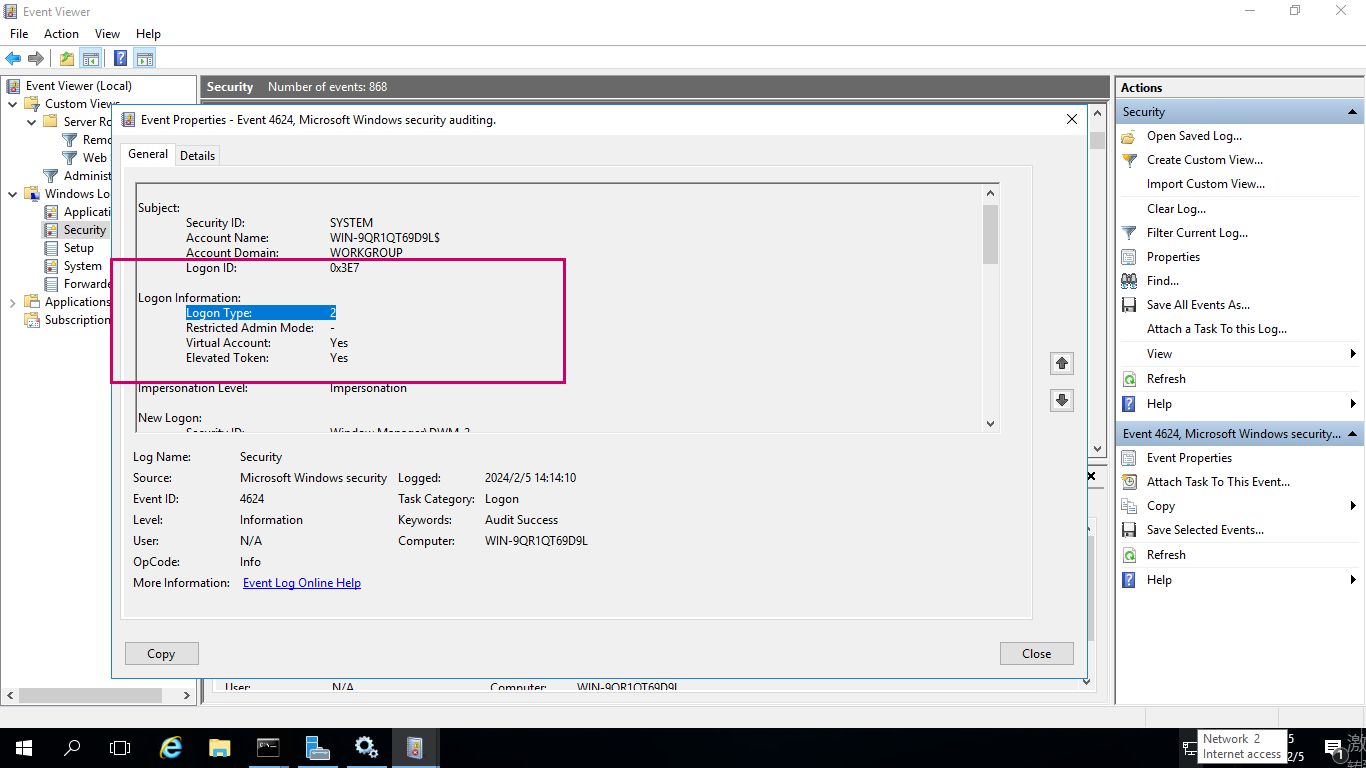Click the SYSTEM Security ID value
This screenshot has width=1366, height=768.
[351, 223]
